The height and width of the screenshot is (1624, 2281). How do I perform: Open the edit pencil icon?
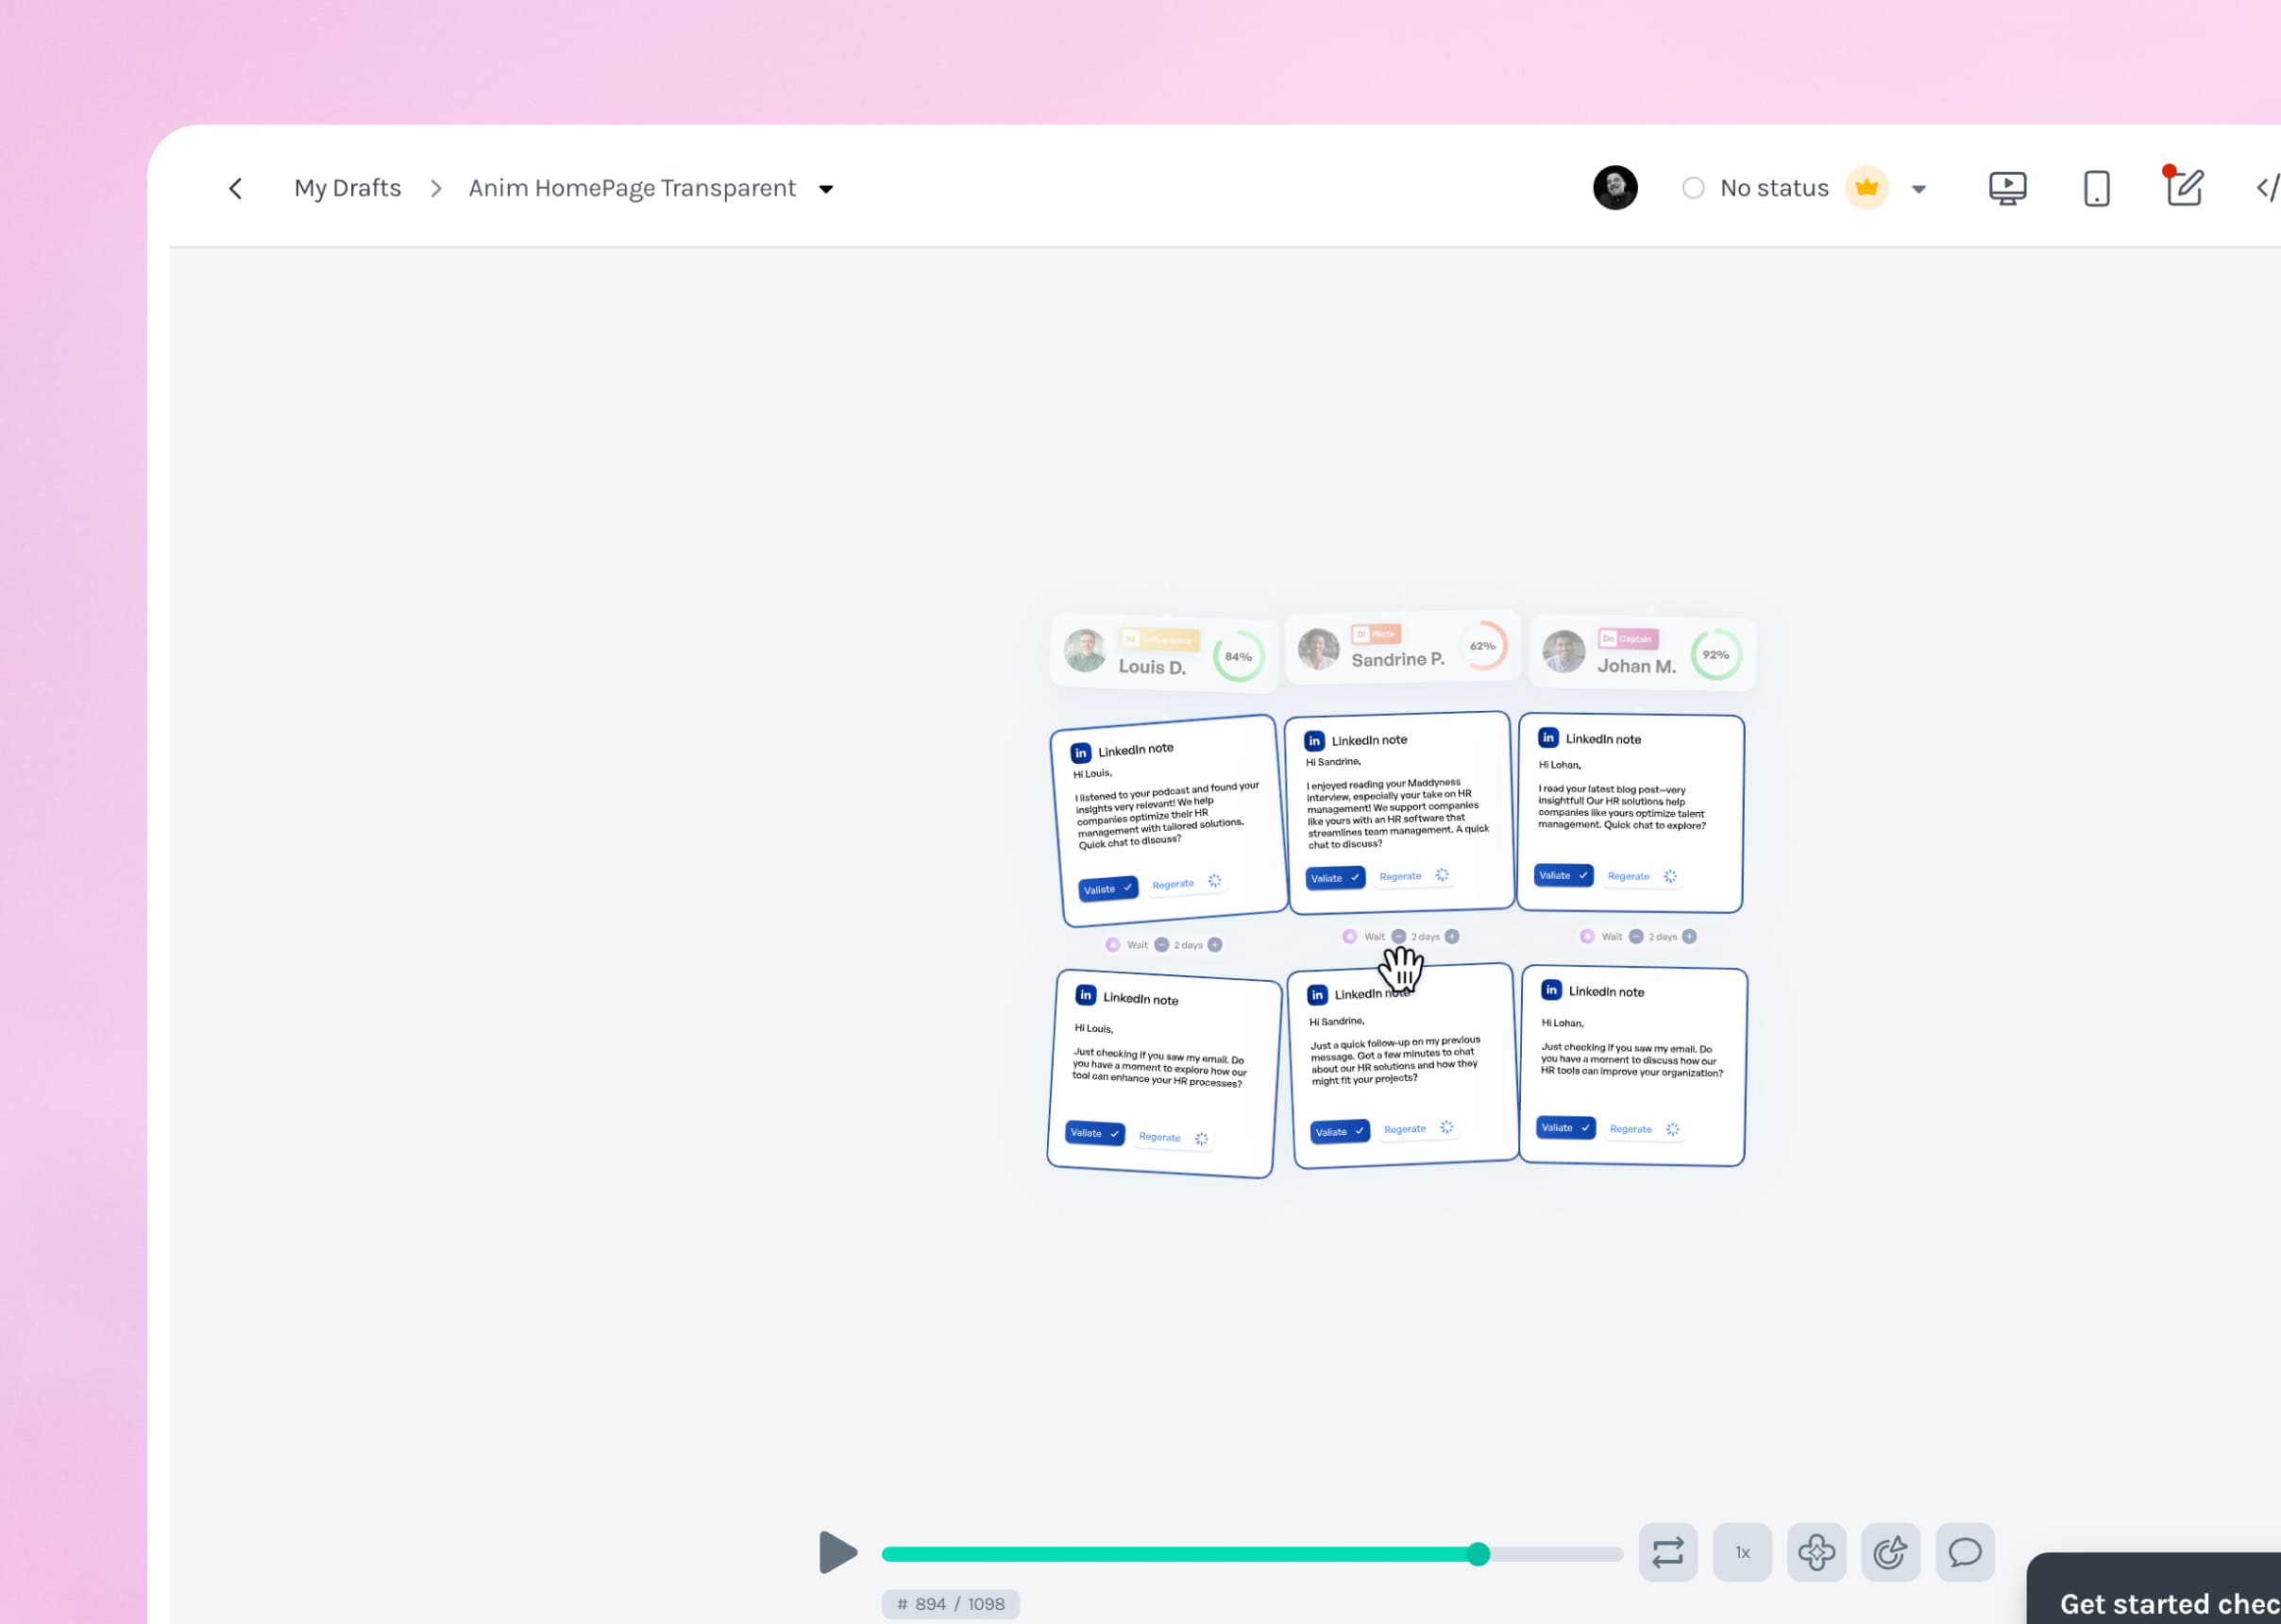tap(2184, 188)
